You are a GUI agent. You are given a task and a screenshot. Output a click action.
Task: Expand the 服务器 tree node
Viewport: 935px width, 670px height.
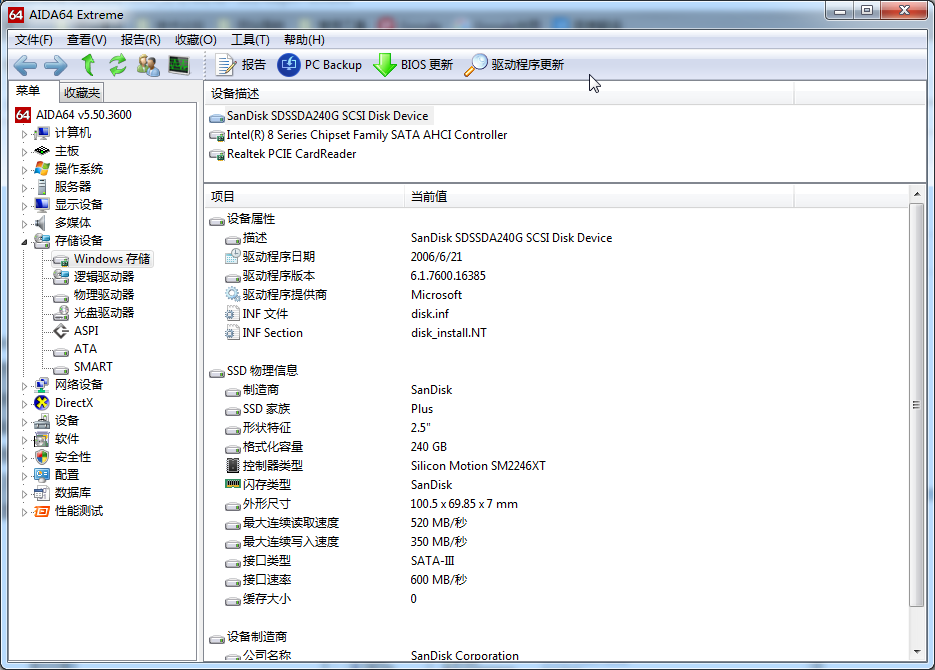tap(24, 188)
